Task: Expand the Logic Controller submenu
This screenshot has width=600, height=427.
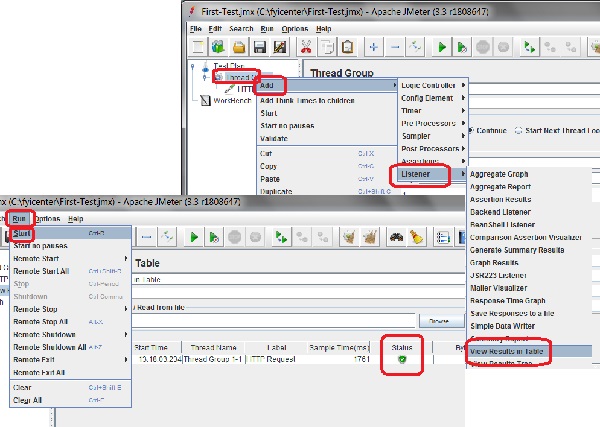Action: coord(433,85)
